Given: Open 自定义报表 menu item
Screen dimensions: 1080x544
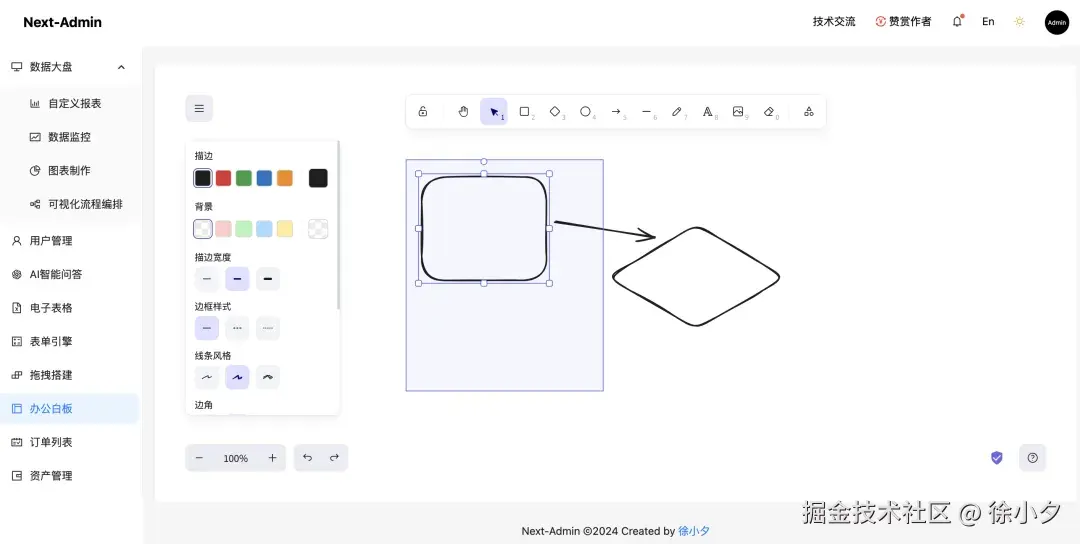Looking at the screenshot, I should [x=70, y=103].
